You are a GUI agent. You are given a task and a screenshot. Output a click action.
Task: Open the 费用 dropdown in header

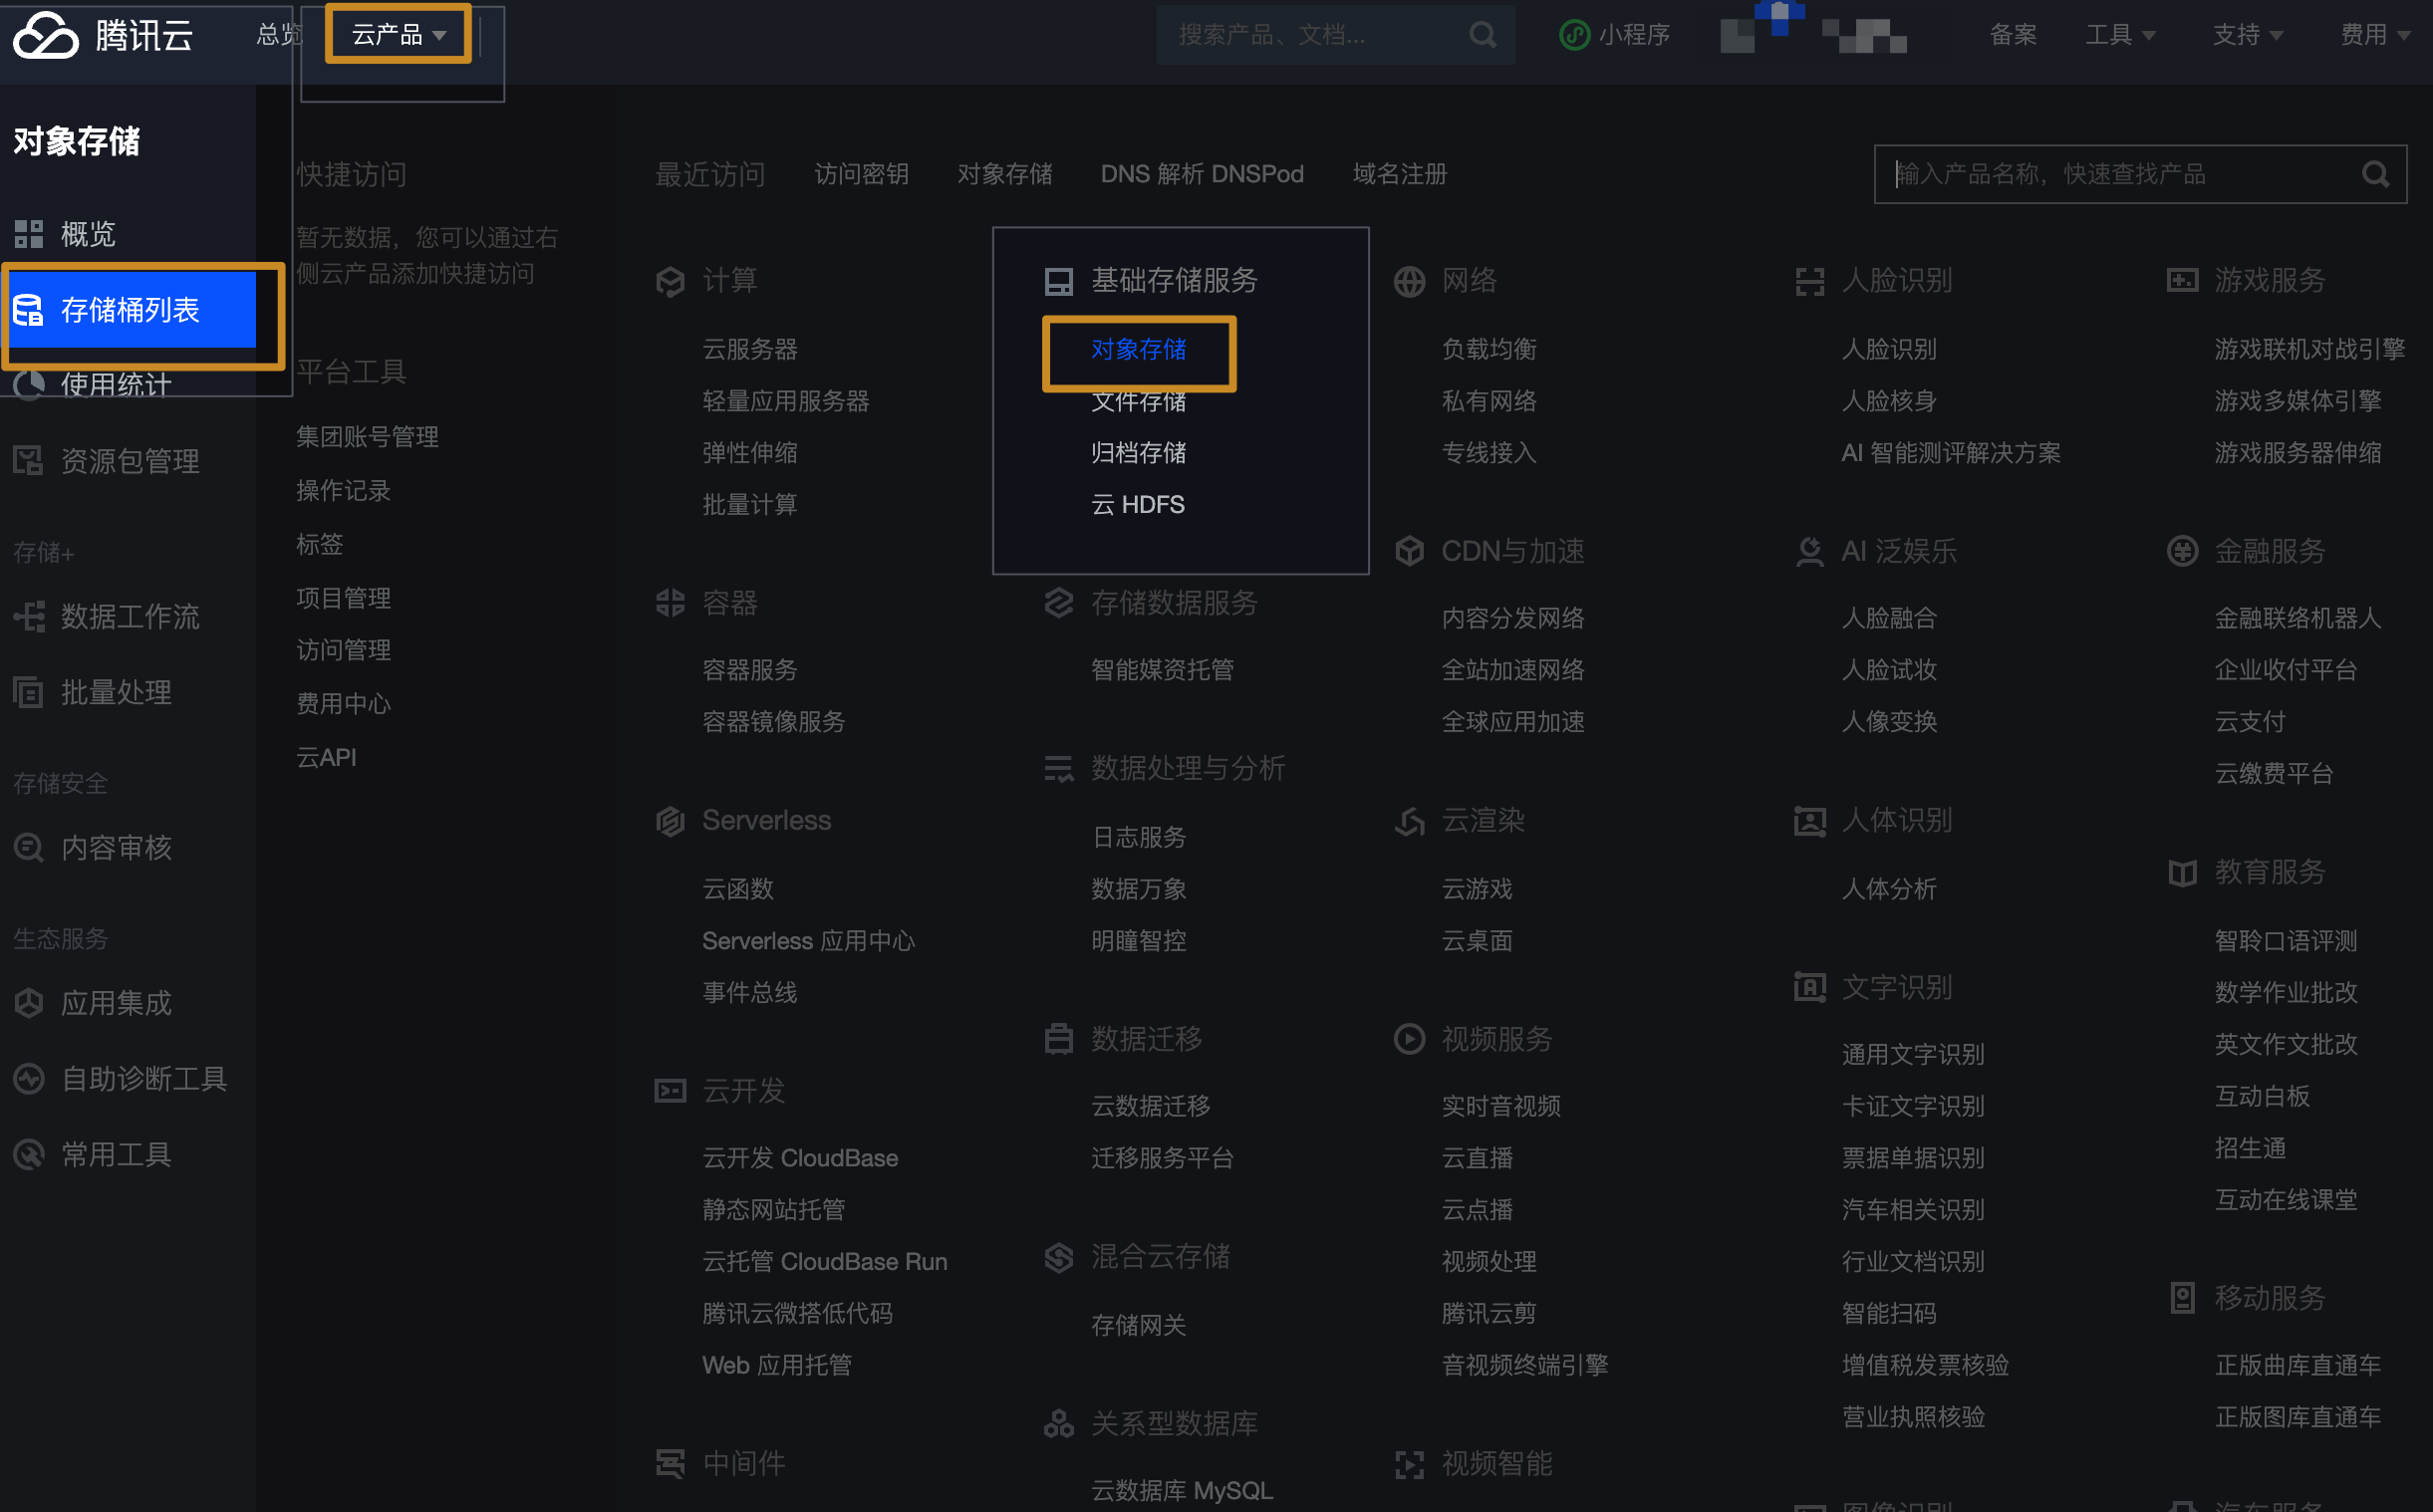click(x=2374, y=35)
